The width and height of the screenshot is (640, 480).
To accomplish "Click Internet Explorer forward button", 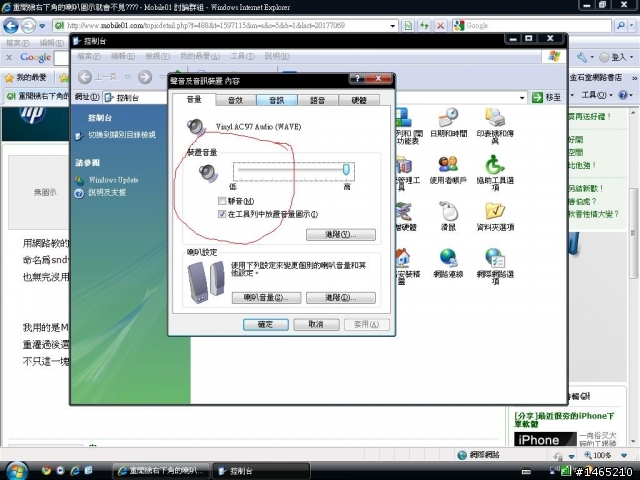I will pyautogui.click(x=28, y=26).
